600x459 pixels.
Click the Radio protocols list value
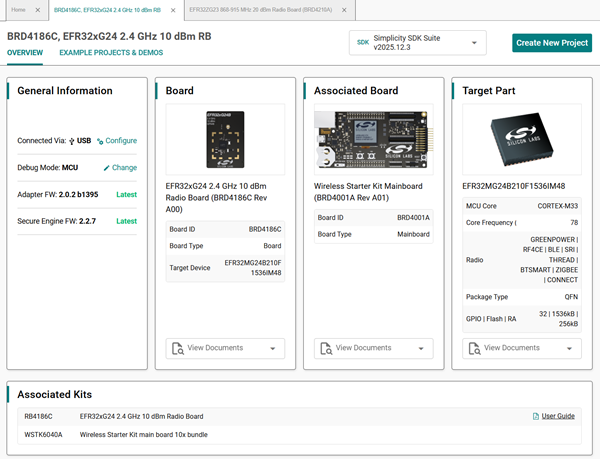tap(549, 260)
